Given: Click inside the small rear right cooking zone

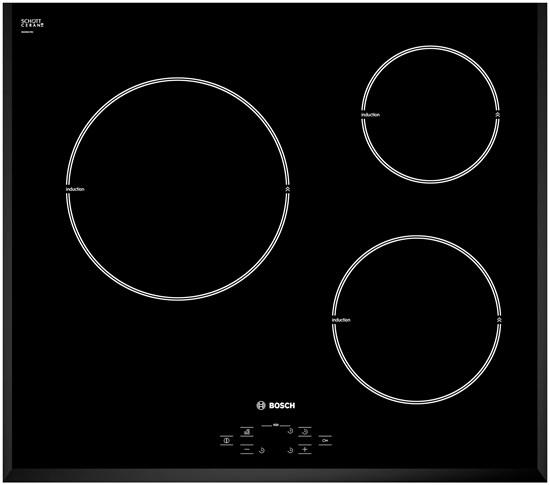Looking at the screenshot, I should click(x=430, y=114).
